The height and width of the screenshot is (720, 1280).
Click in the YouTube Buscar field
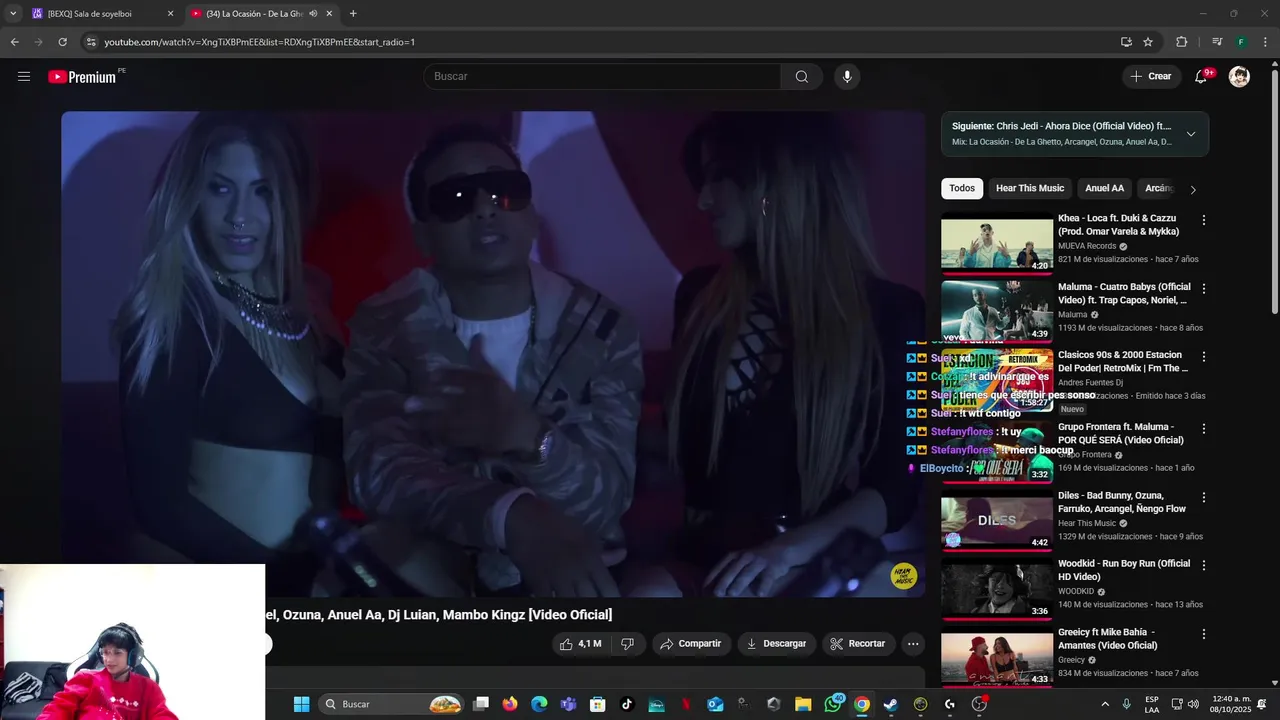point(602,76)
